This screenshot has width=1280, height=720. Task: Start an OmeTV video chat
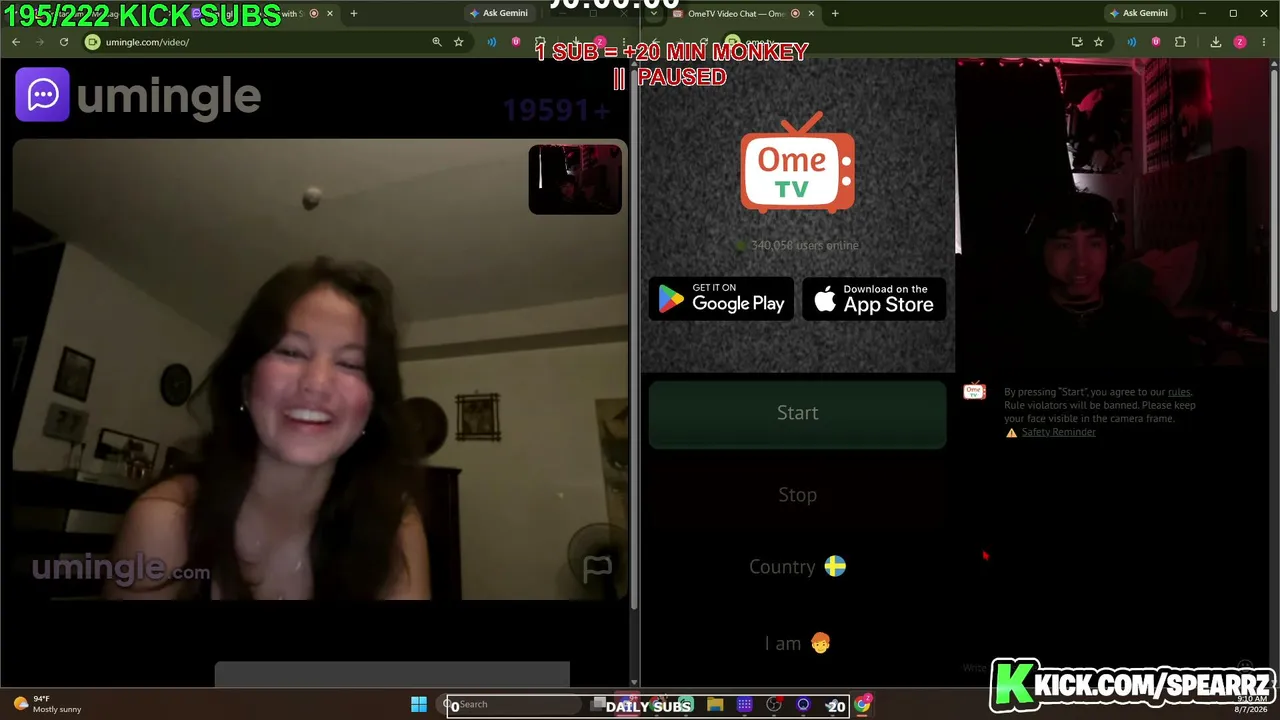click(x=797, y=413)
